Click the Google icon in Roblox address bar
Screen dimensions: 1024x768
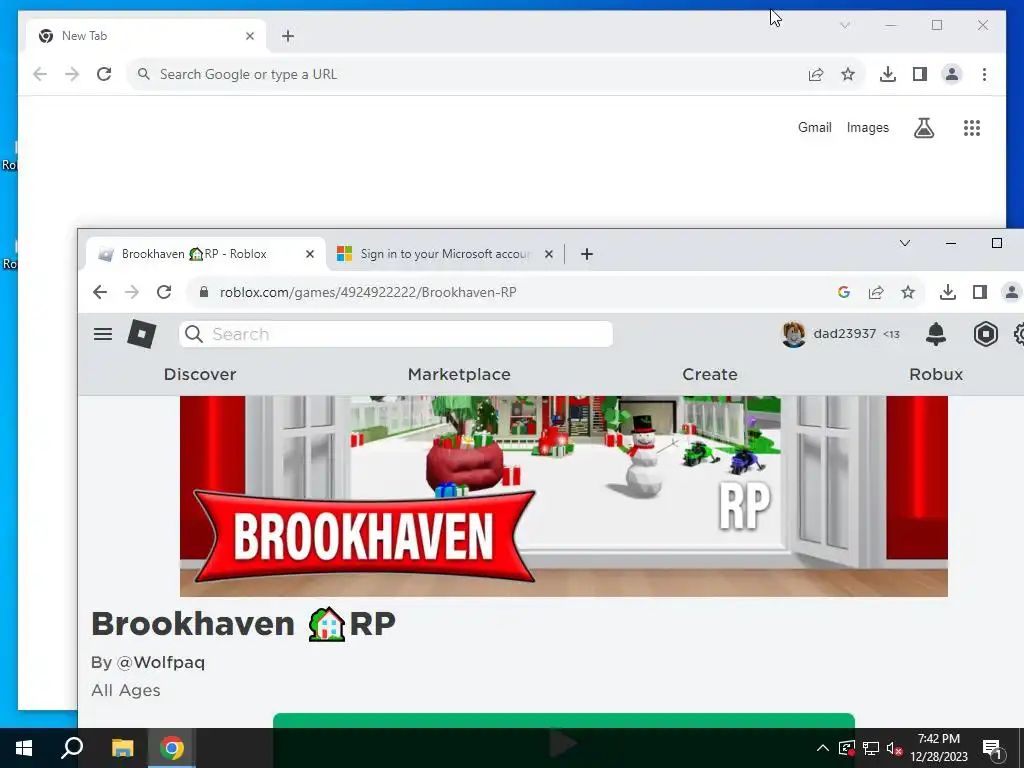[844, 292]
